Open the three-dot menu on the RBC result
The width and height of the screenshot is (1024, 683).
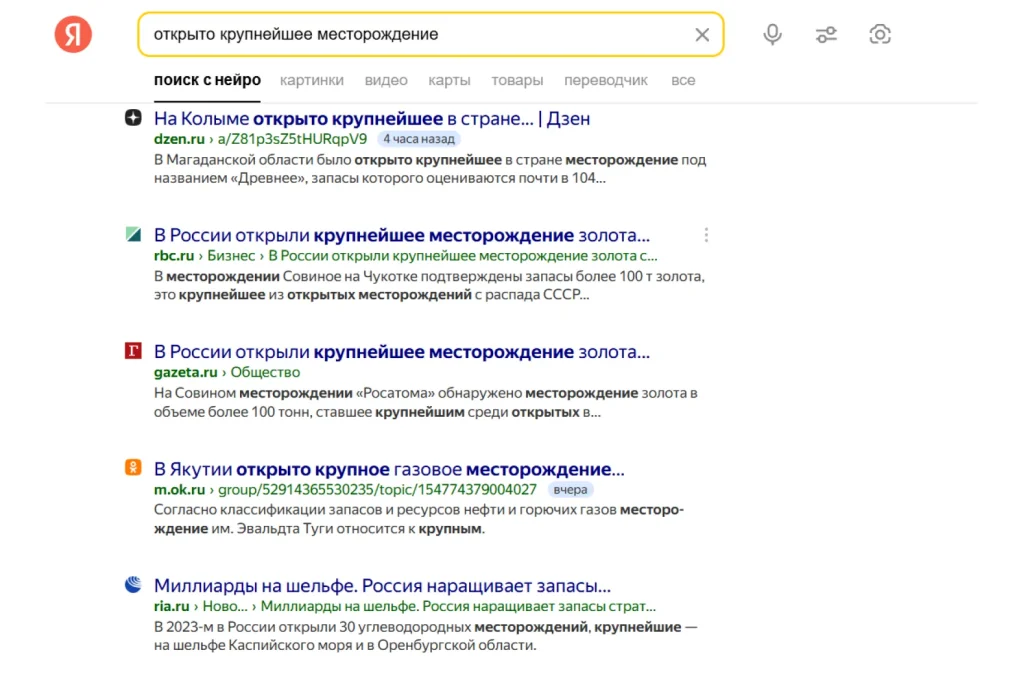coord(707,234)
